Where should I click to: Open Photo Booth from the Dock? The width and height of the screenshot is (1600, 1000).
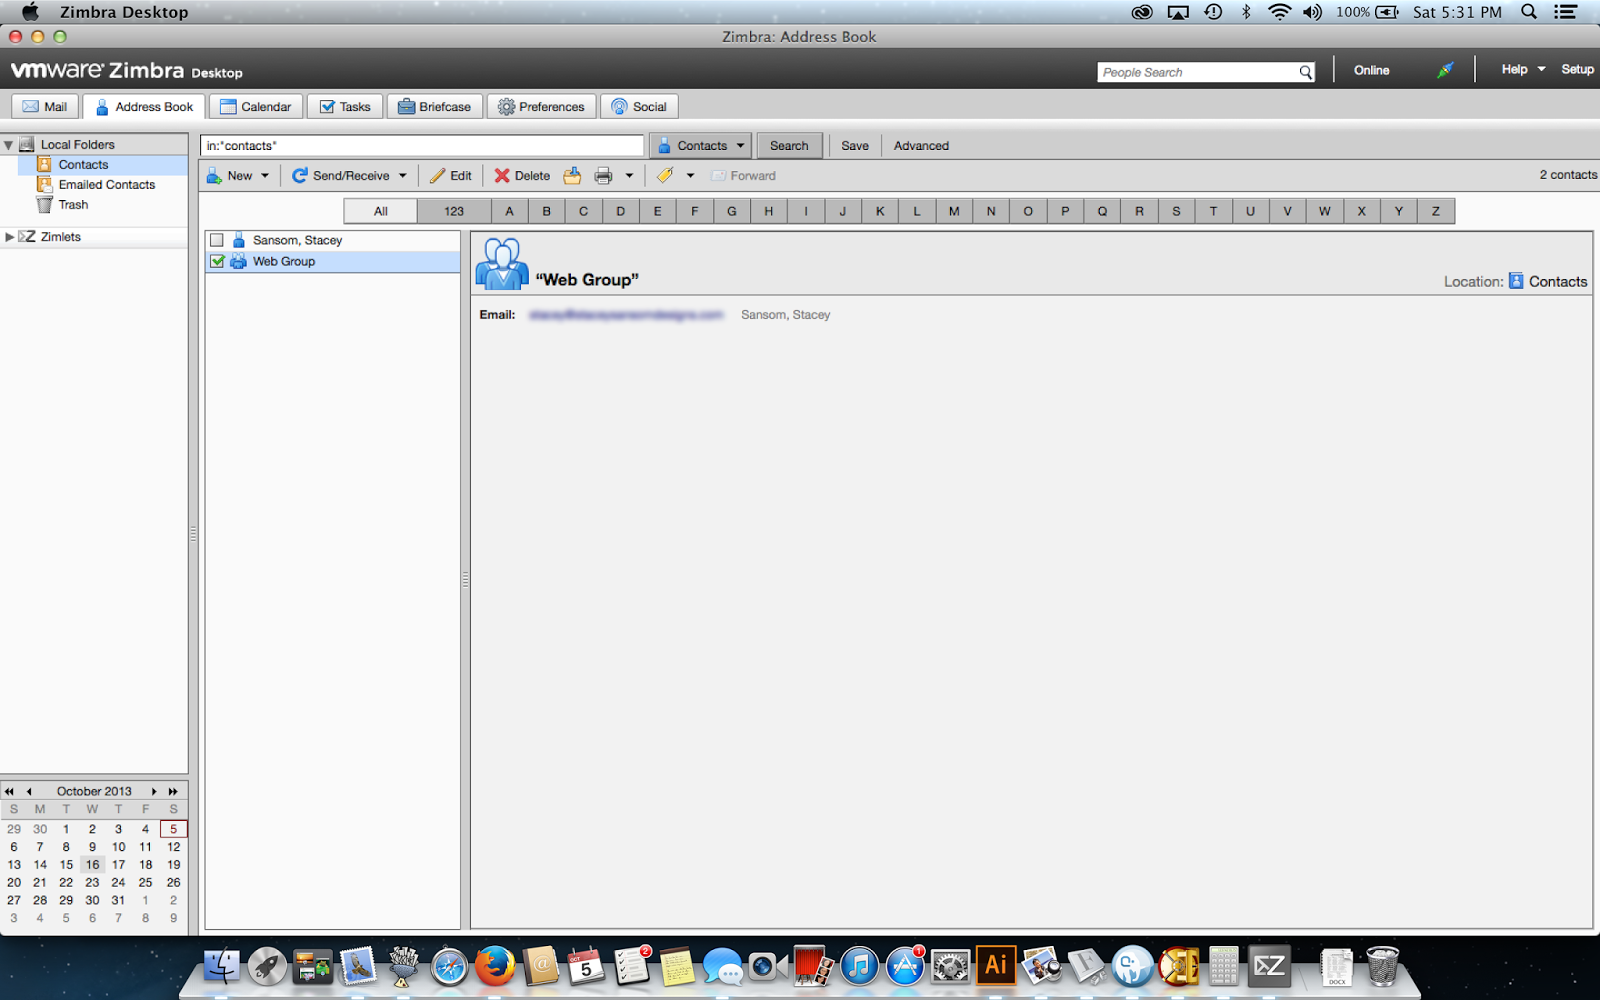click(x=813, y=967)
